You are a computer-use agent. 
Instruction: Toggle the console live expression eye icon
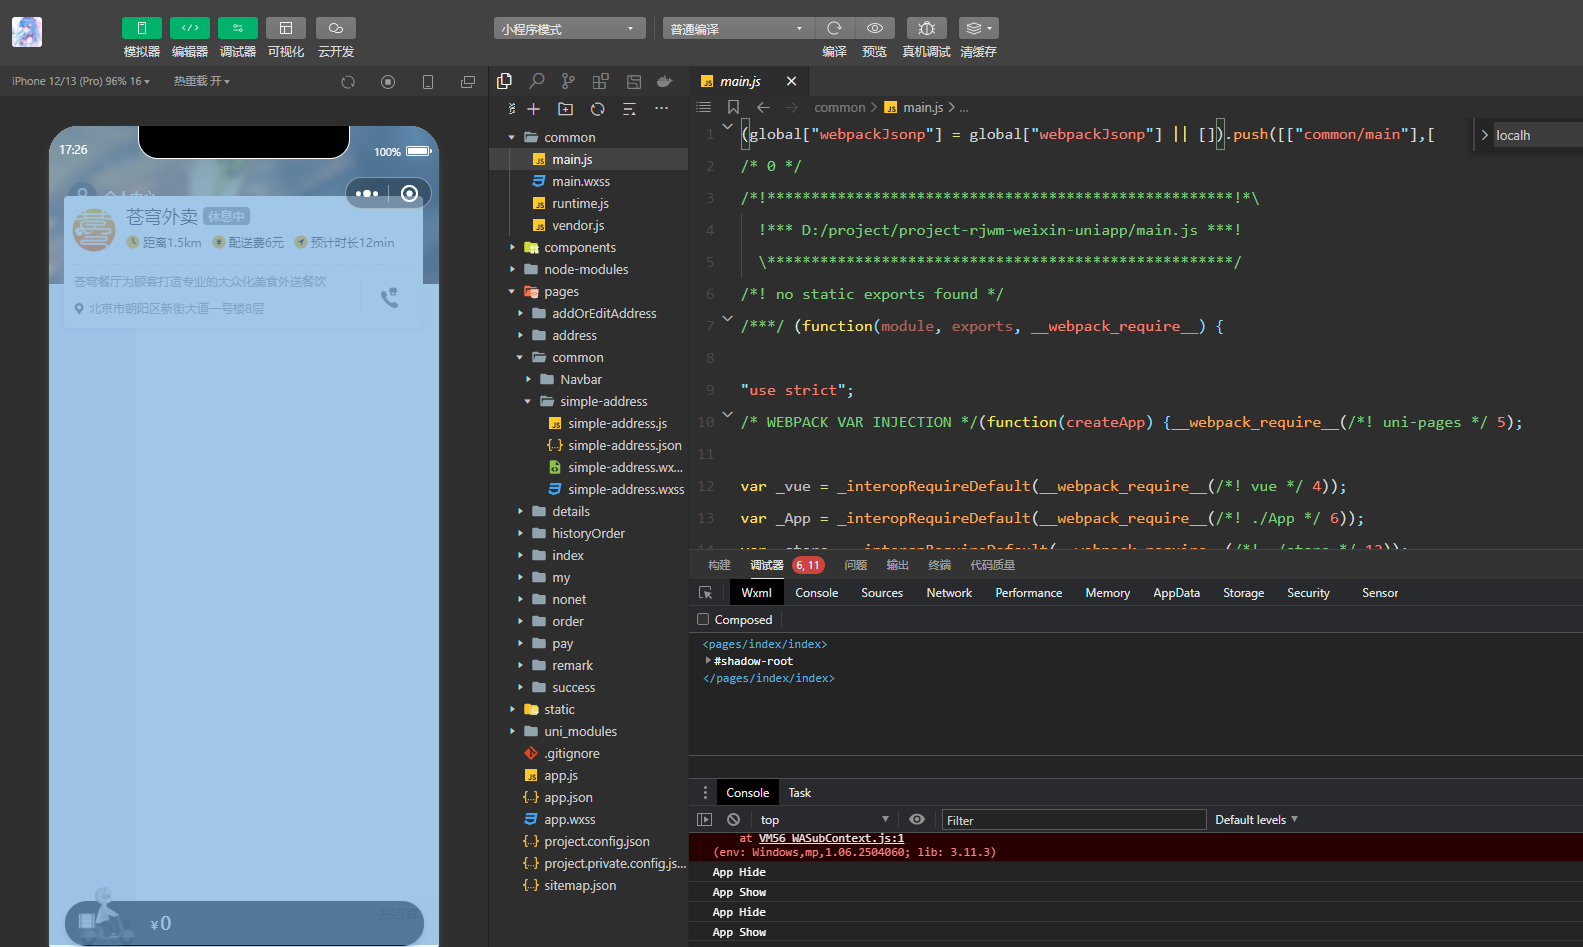coord(916,820)
